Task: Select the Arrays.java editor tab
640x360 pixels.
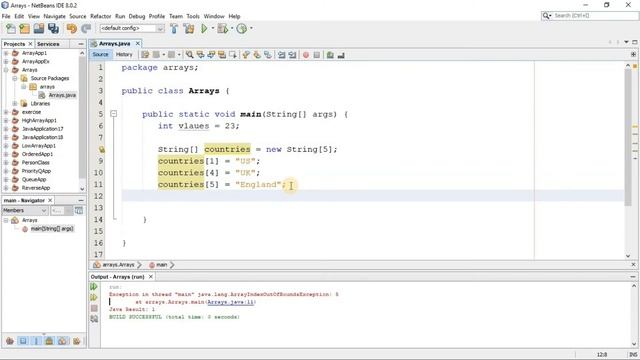Action: coord(115,43)
